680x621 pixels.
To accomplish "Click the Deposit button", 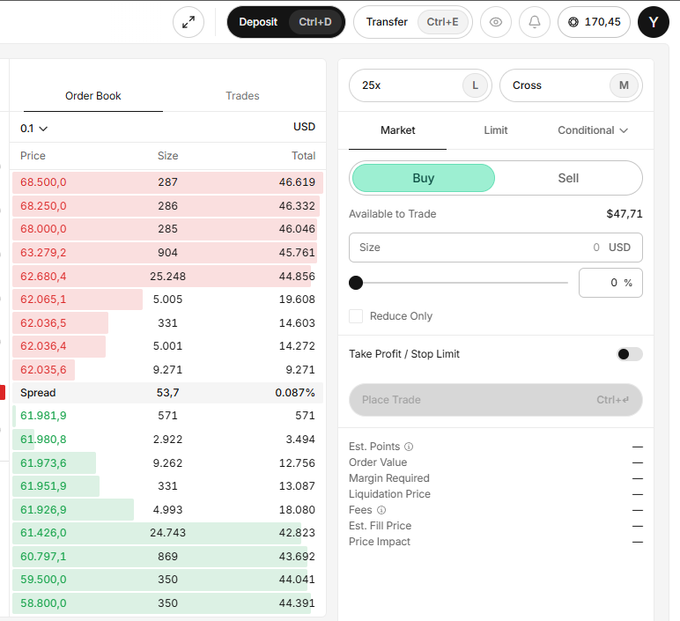I will point(286,22).
